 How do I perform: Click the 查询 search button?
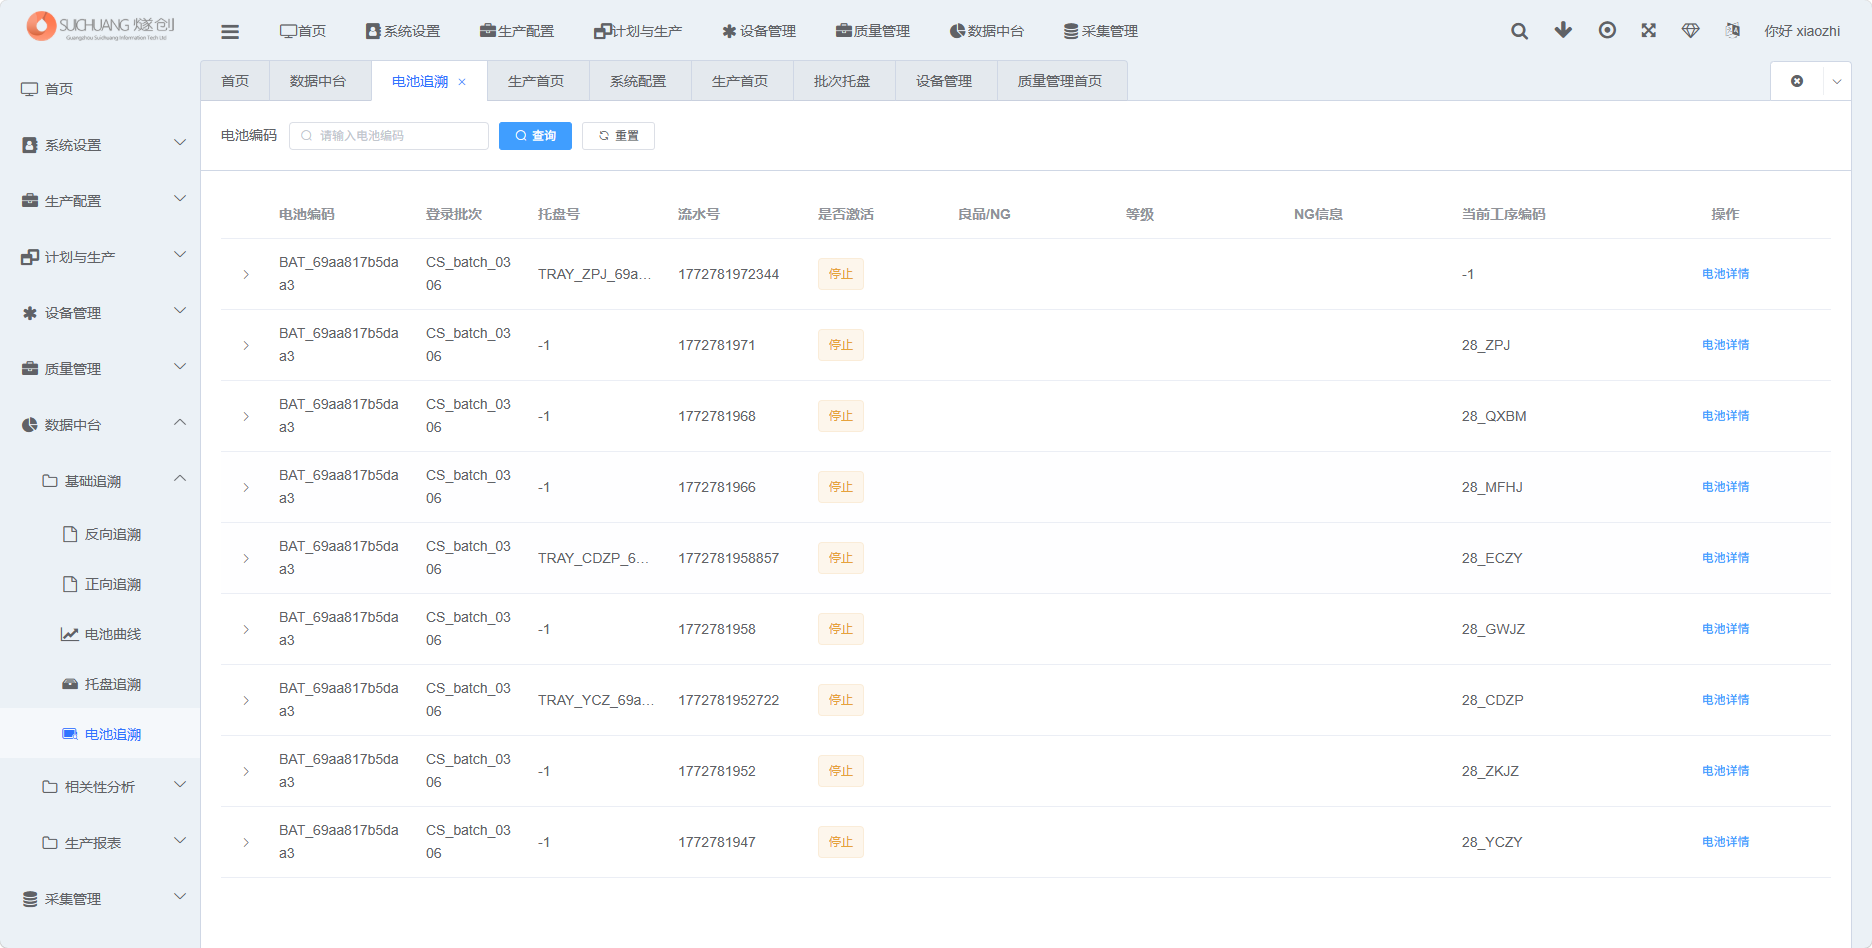pos(535,136)
